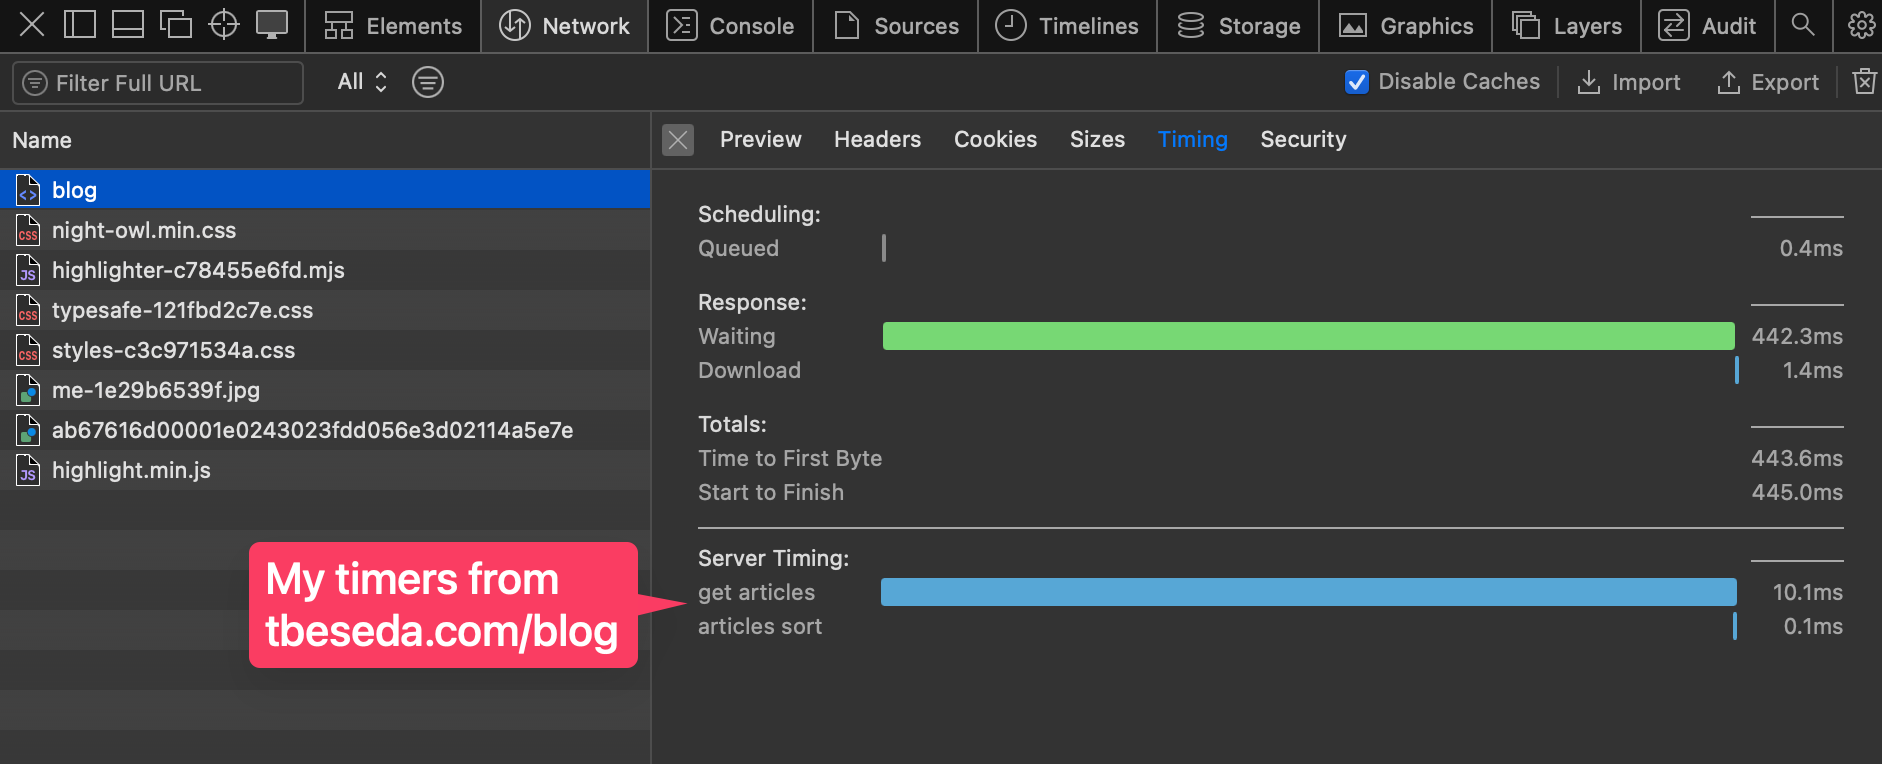Viewport: 1882px width, 764px height.
Task: Close the Web Inspector with the X icon
Action: pos(32,24)
